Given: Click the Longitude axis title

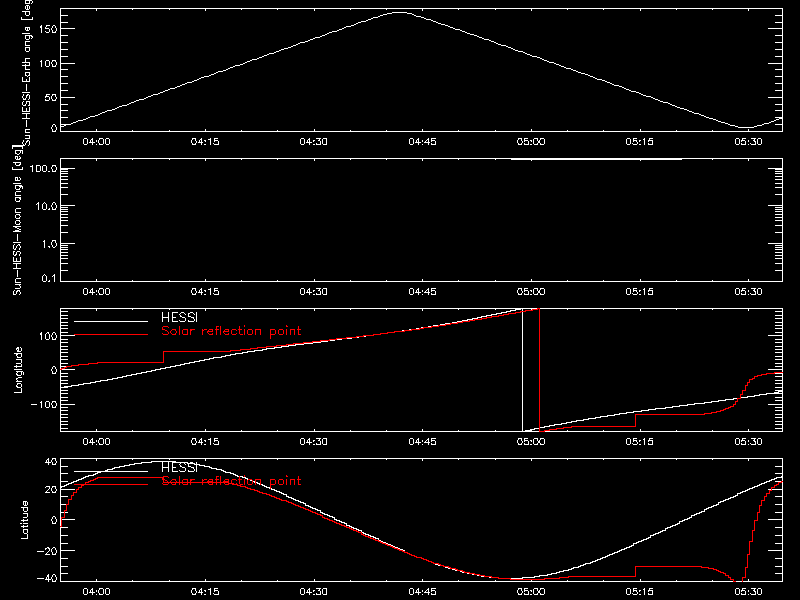Looking at the screenshot, I should [18, 370].
